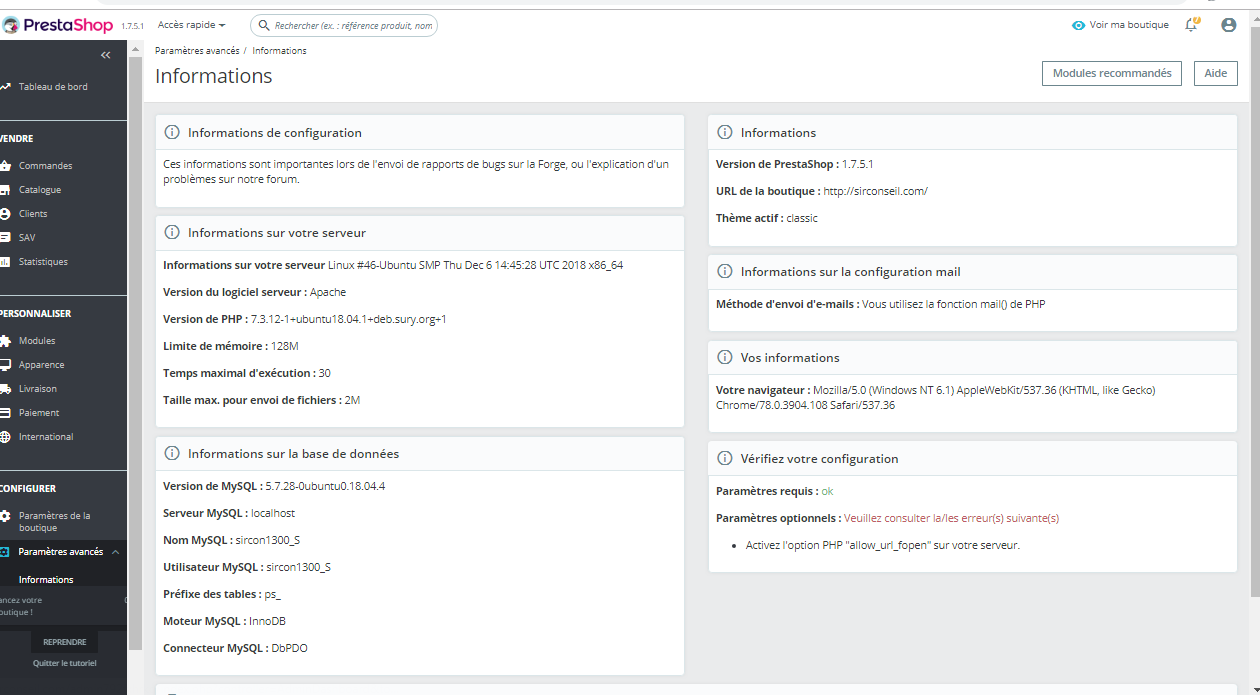Open the International menu
1260x695 pixels.
tap(46, 437)
